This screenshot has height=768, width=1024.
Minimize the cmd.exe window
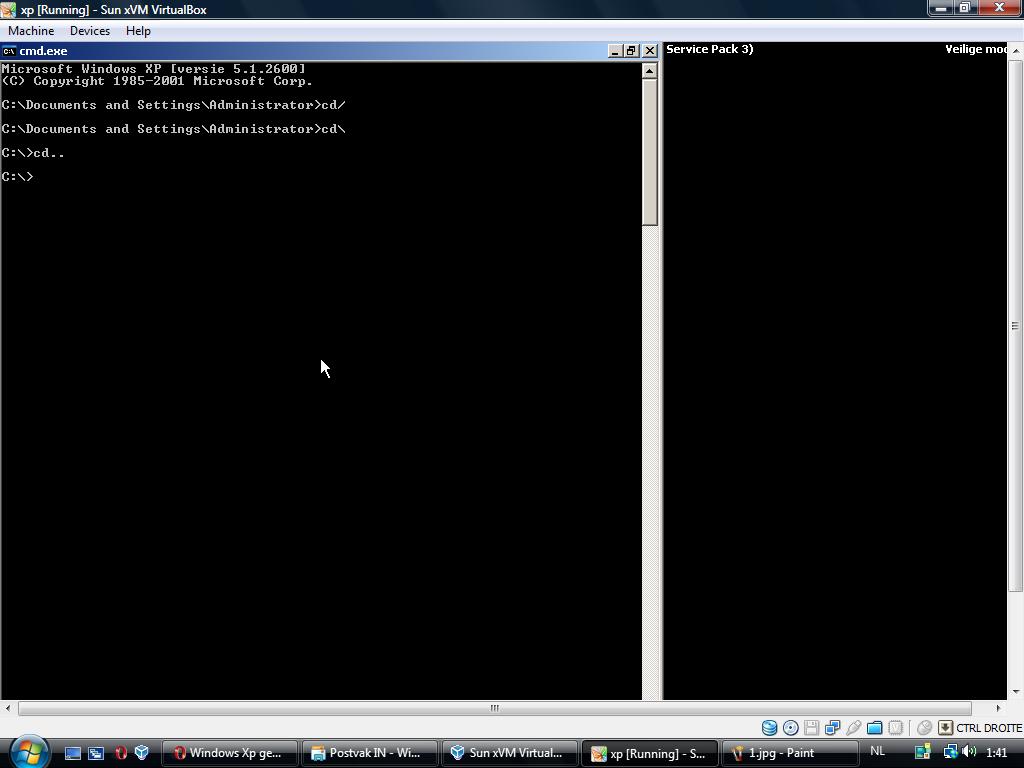coord(615,51)
